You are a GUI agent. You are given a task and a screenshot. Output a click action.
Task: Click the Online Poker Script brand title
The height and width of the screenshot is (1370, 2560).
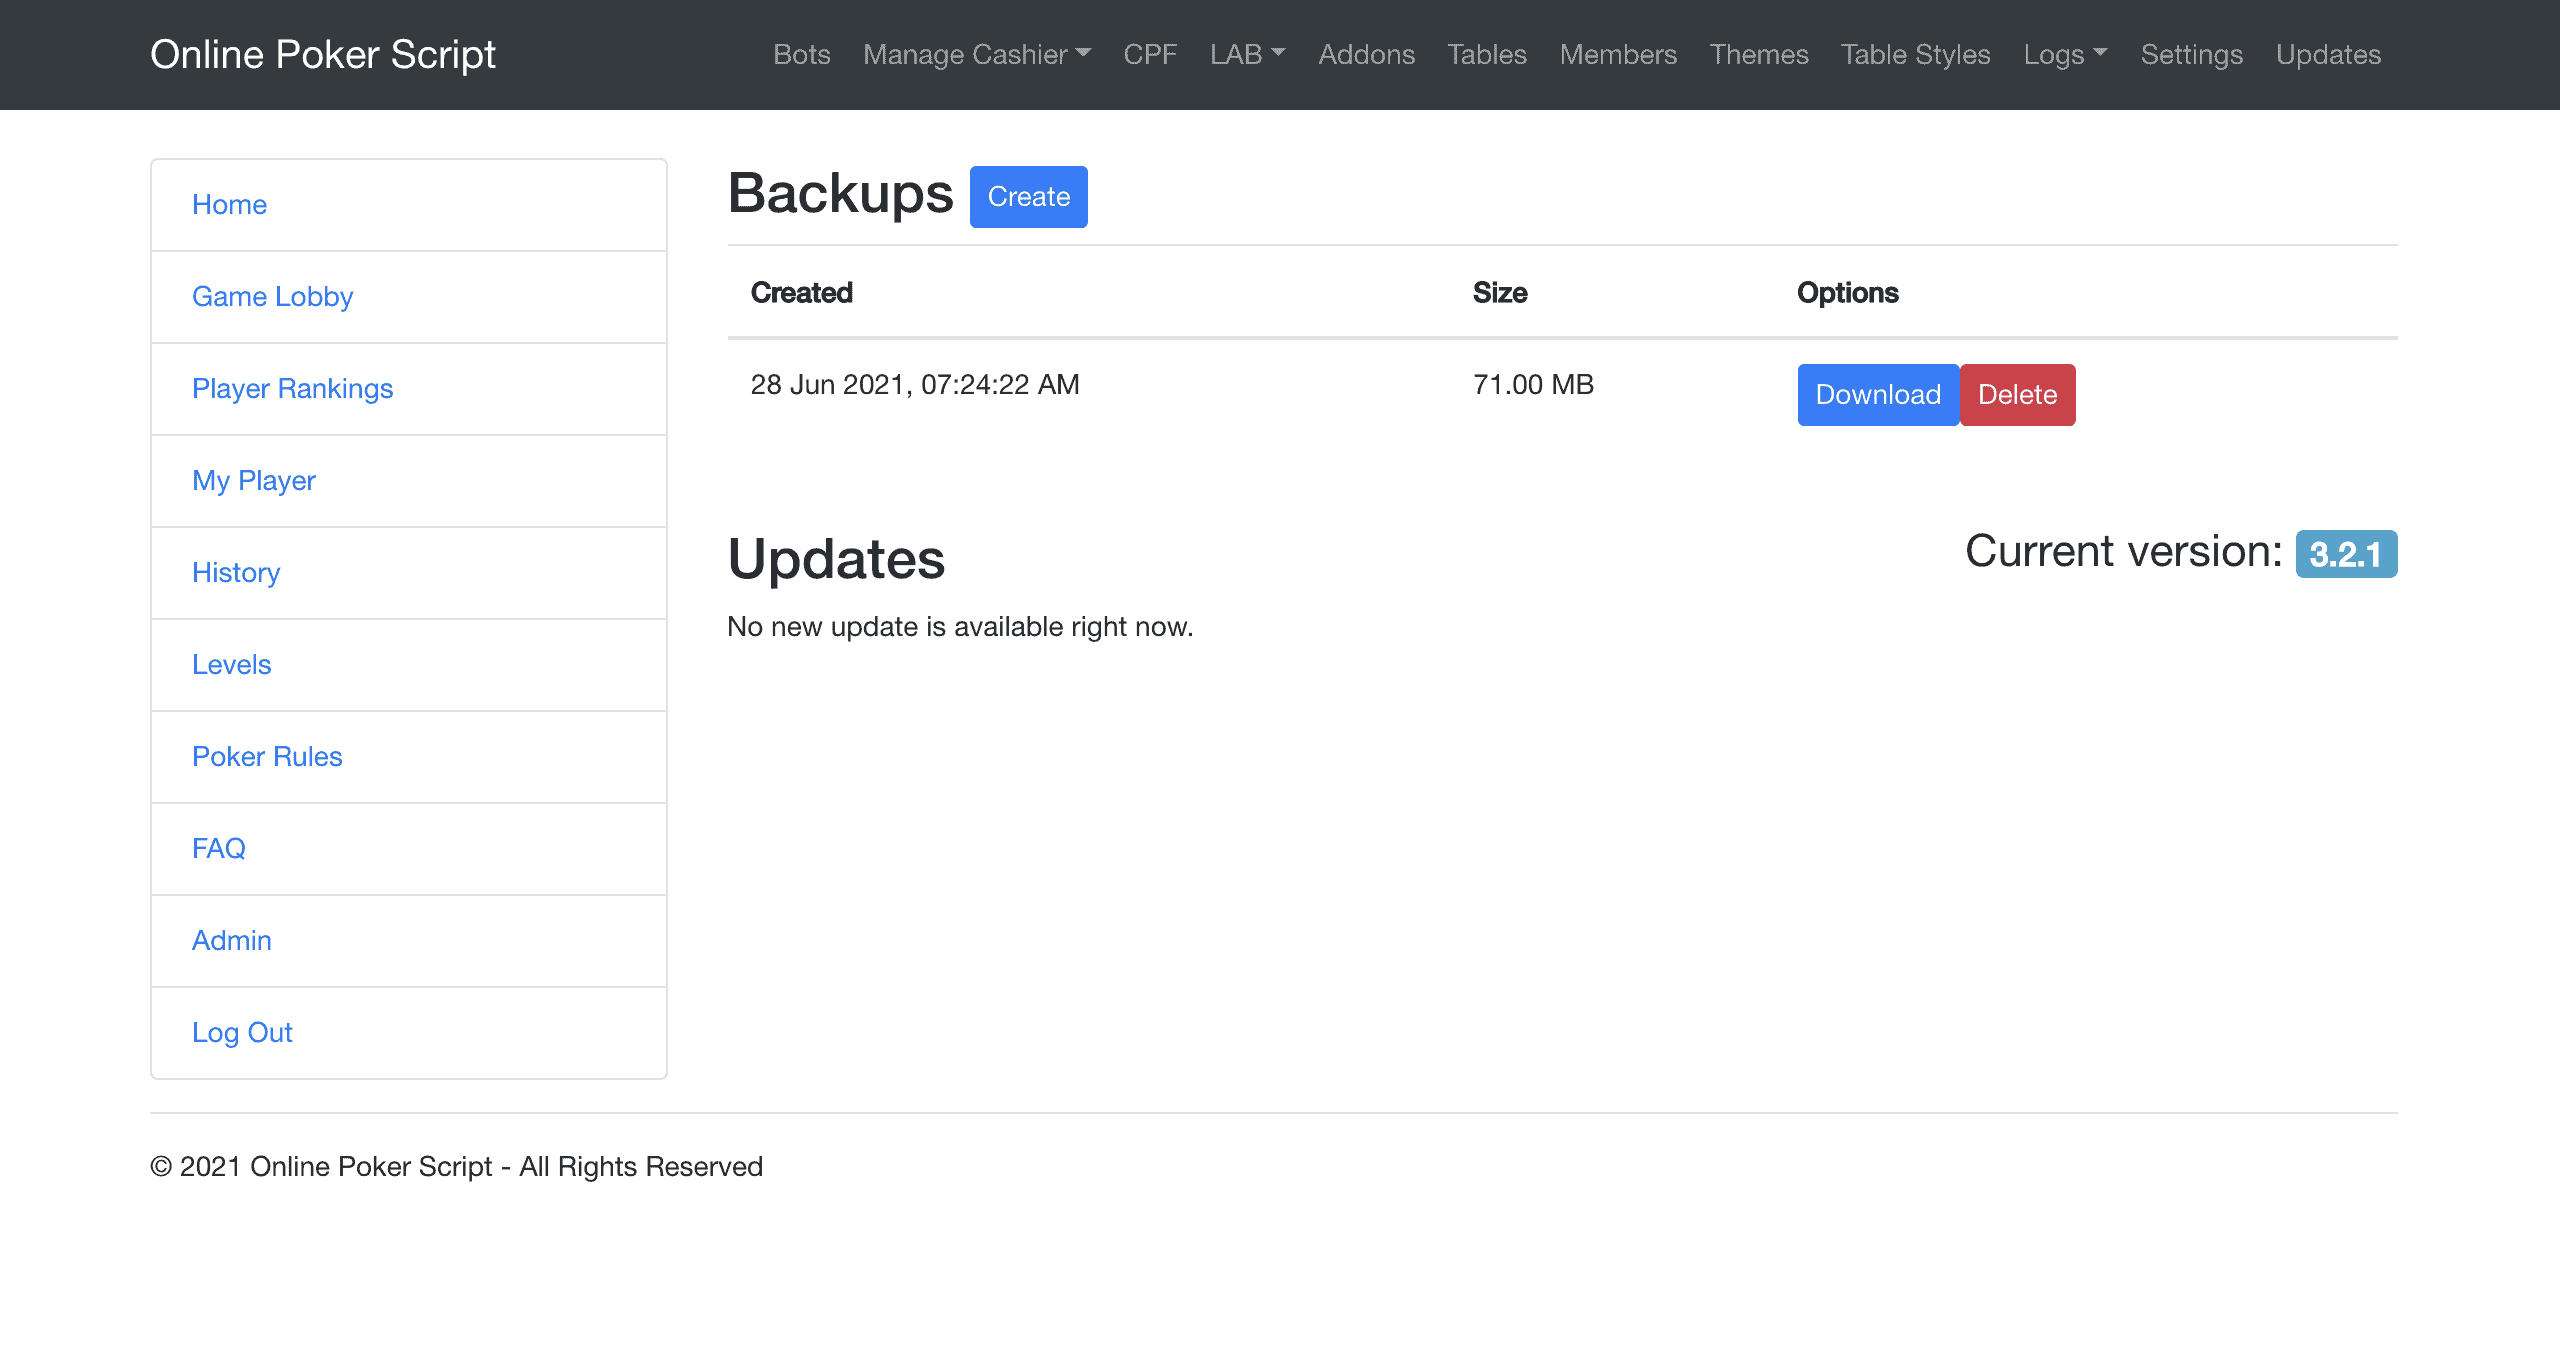(322, 54)
